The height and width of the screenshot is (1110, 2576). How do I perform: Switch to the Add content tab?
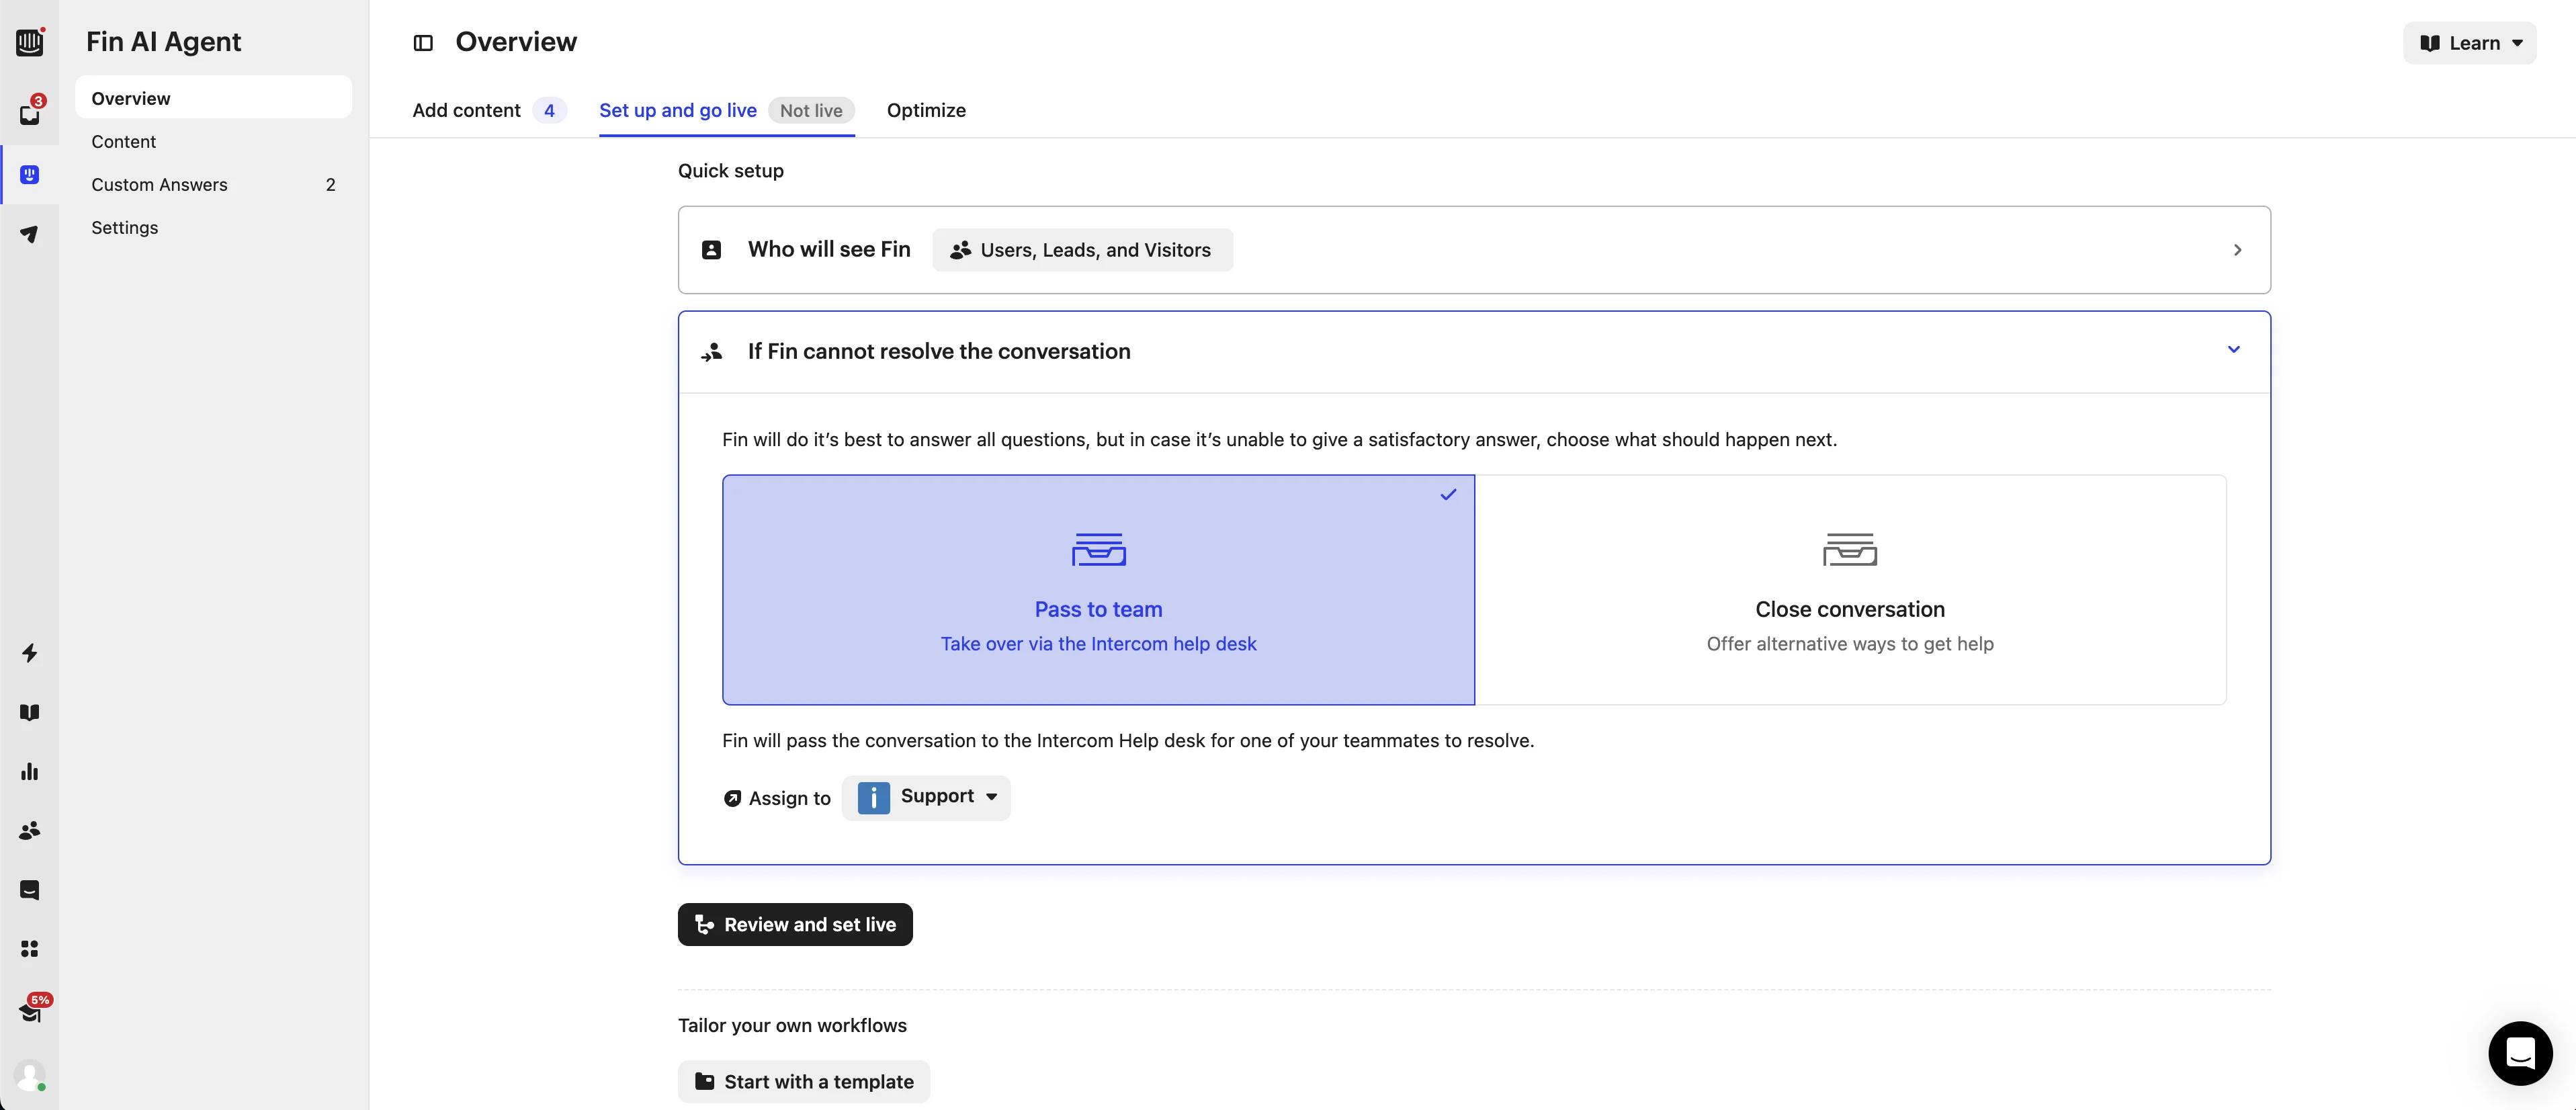467,110
